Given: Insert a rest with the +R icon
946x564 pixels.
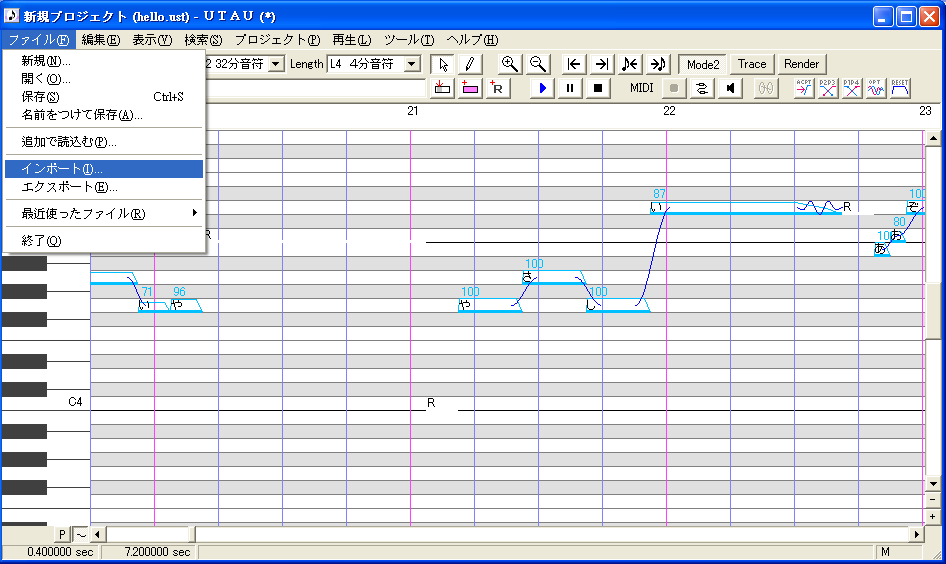Looking at the screenshot, I should point(497,88).
